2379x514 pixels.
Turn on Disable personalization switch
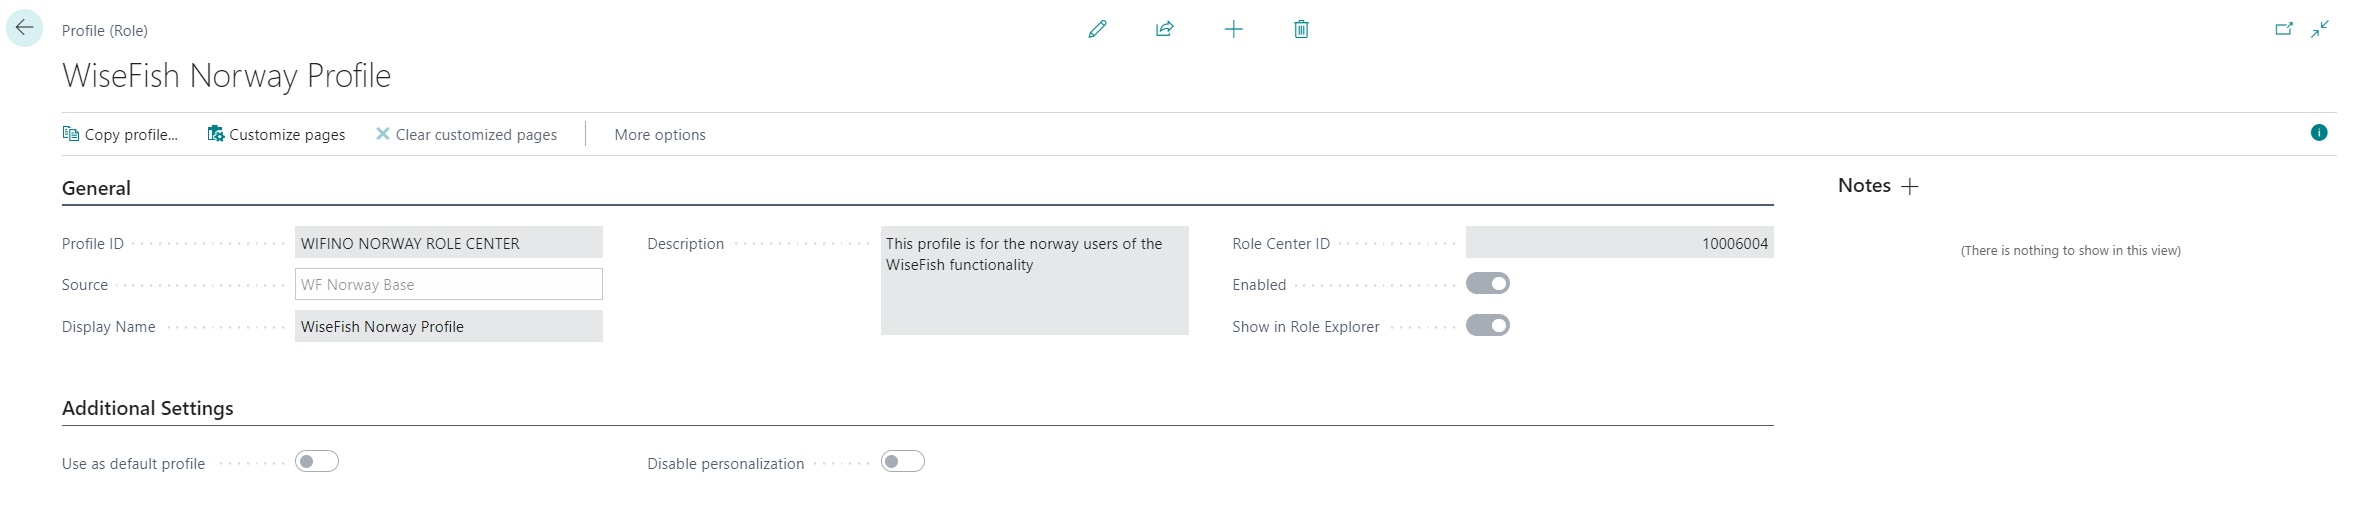pyautogui.click(x=902, y=462)
